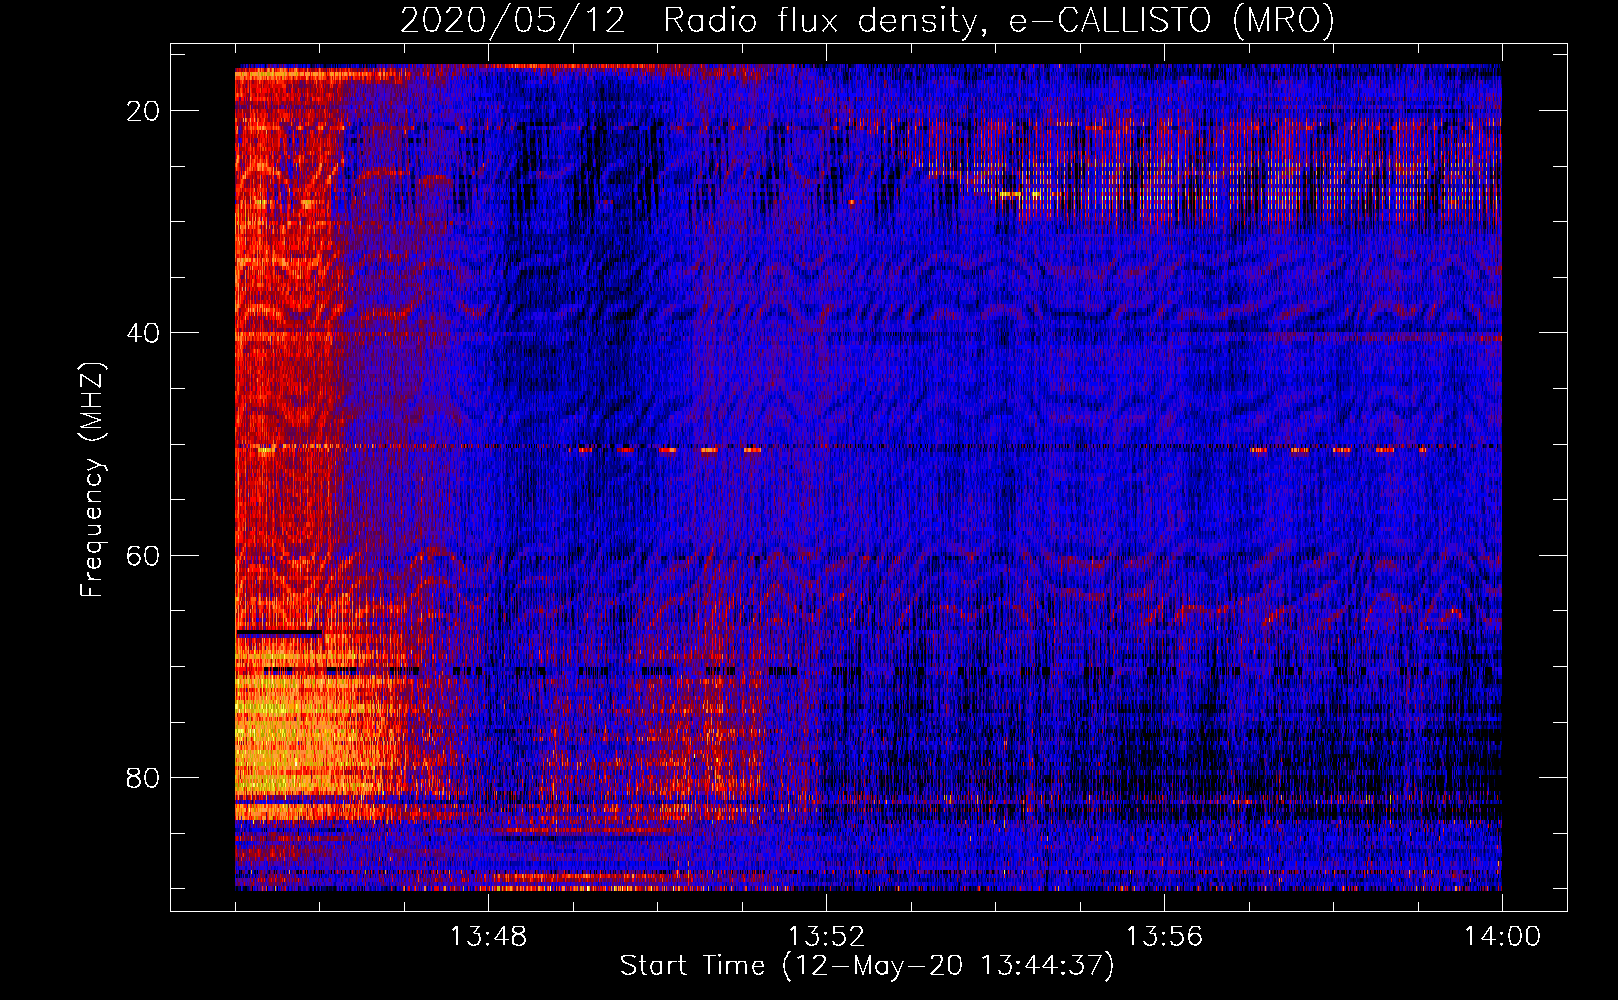
Task: Click the '60' frequency tick label
Action: tap(144, 555)
